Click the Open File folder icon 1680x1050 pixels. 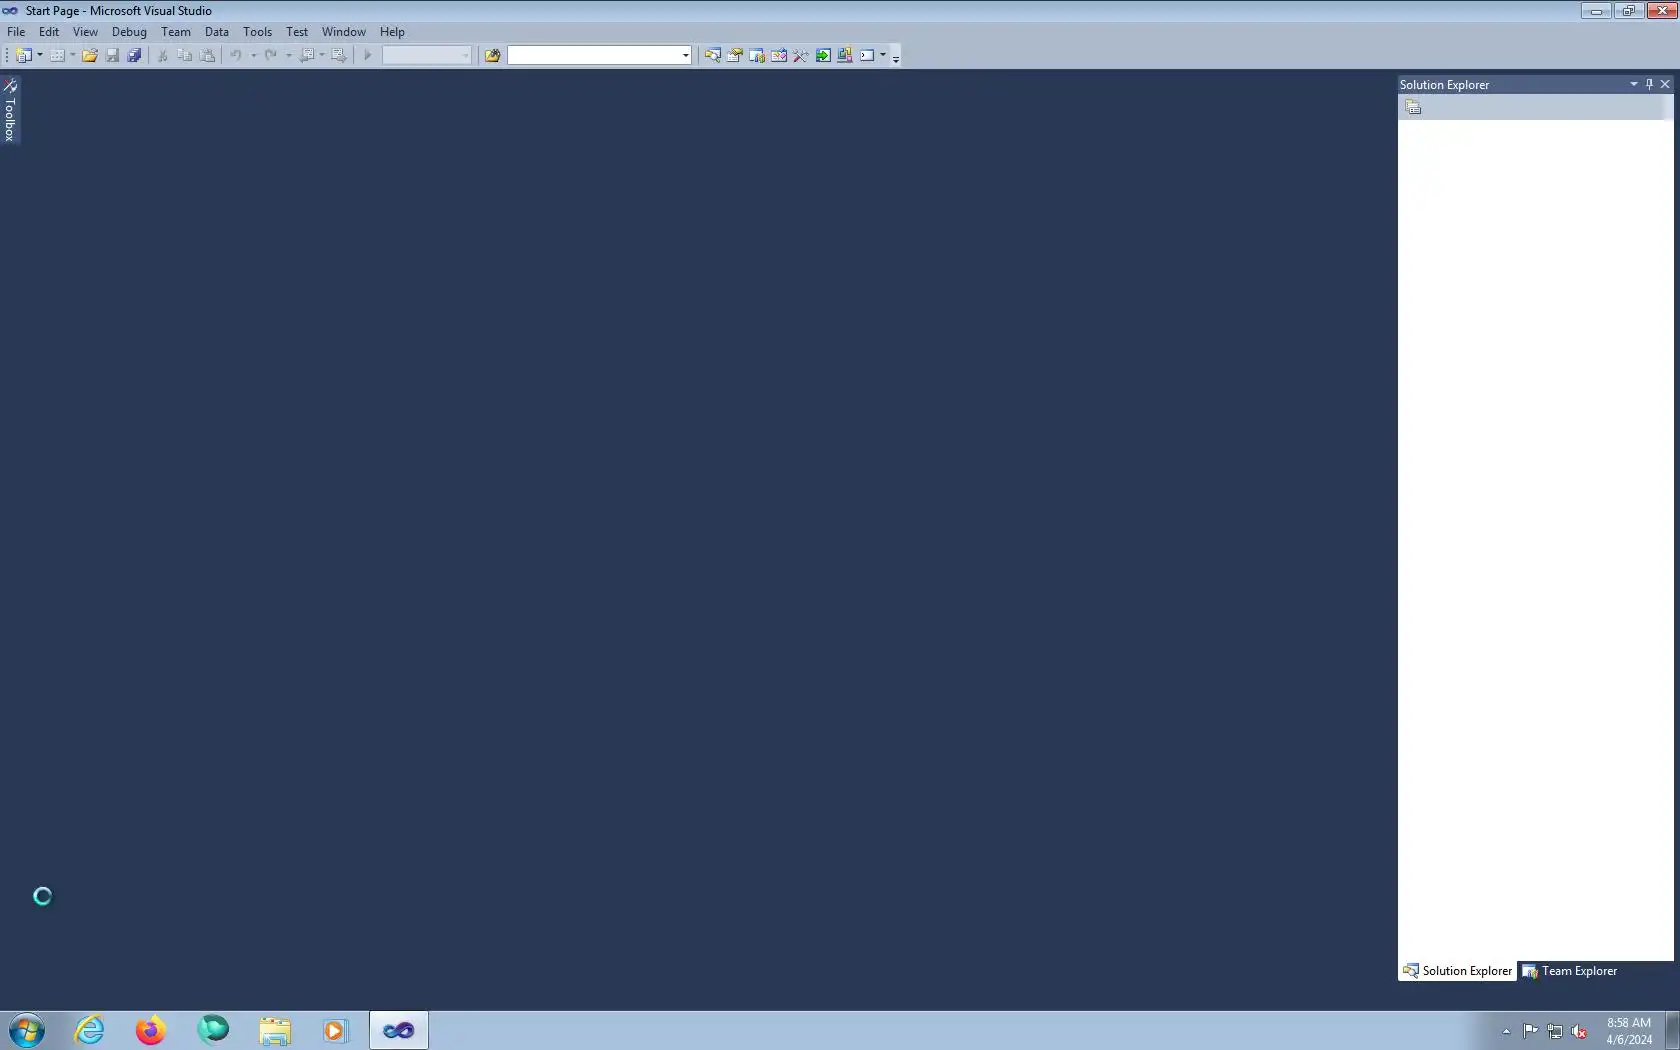pos(90,56)
